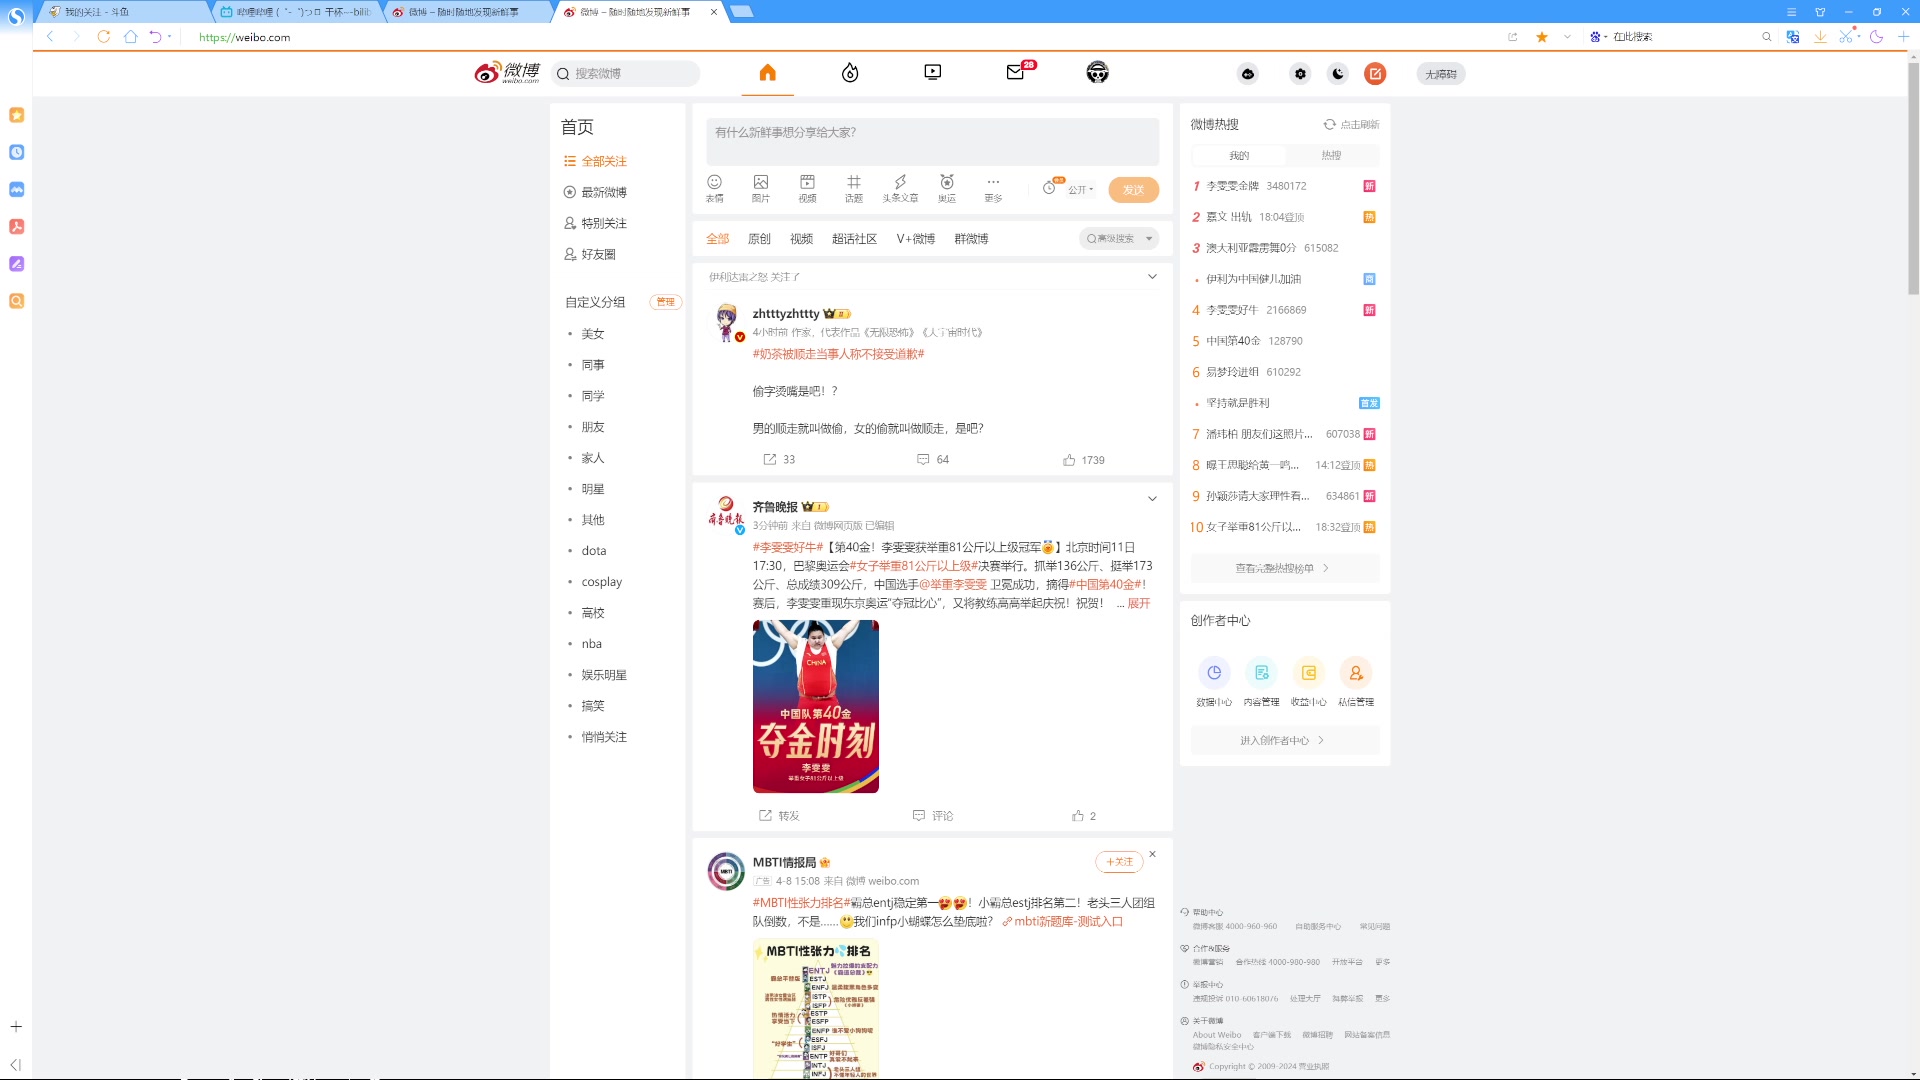
Task: Expand the 高级搜索 advanced search options
Action: click(1117, 238)
